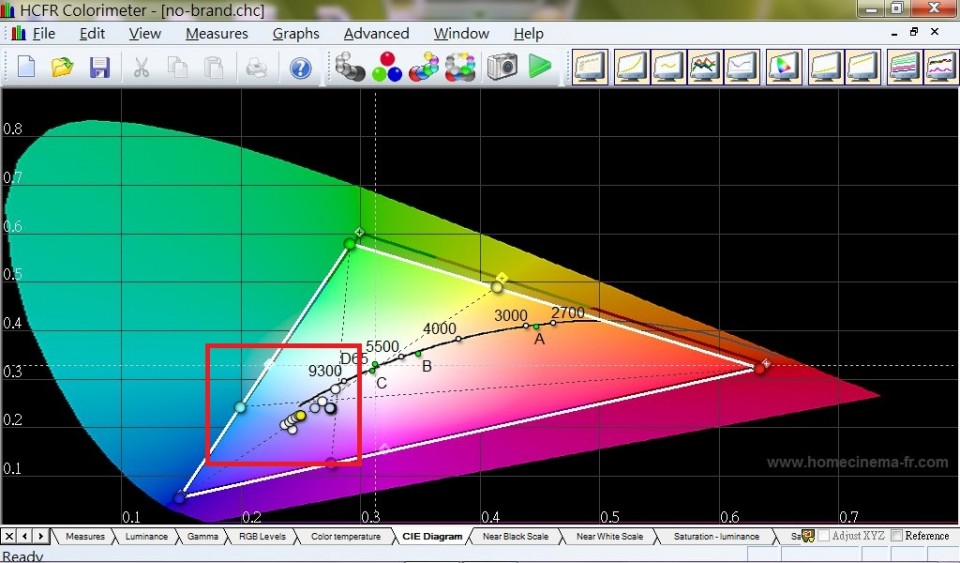The width and height of the screenshot is (960, 563).
Task: Create a new document with toolbar icon
Action: point(26,67)
